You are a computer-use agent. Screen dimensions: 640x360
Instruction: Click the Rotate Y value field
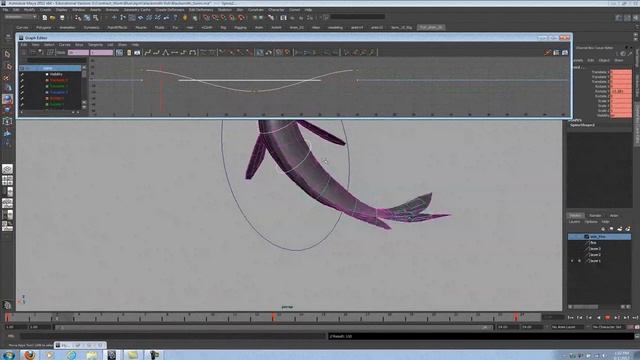(x=621, y=91)
